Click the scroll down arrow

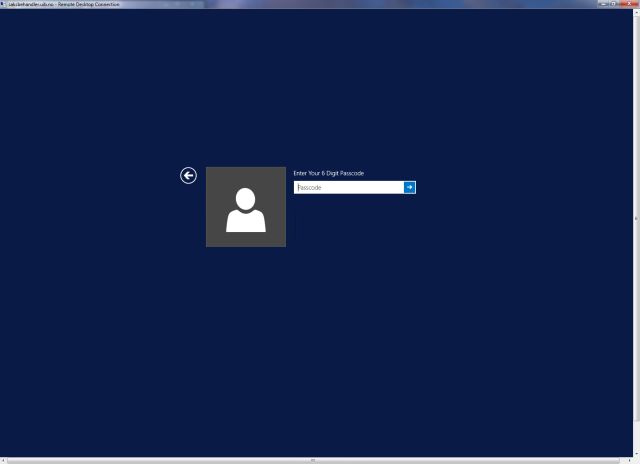click(636, 453)
